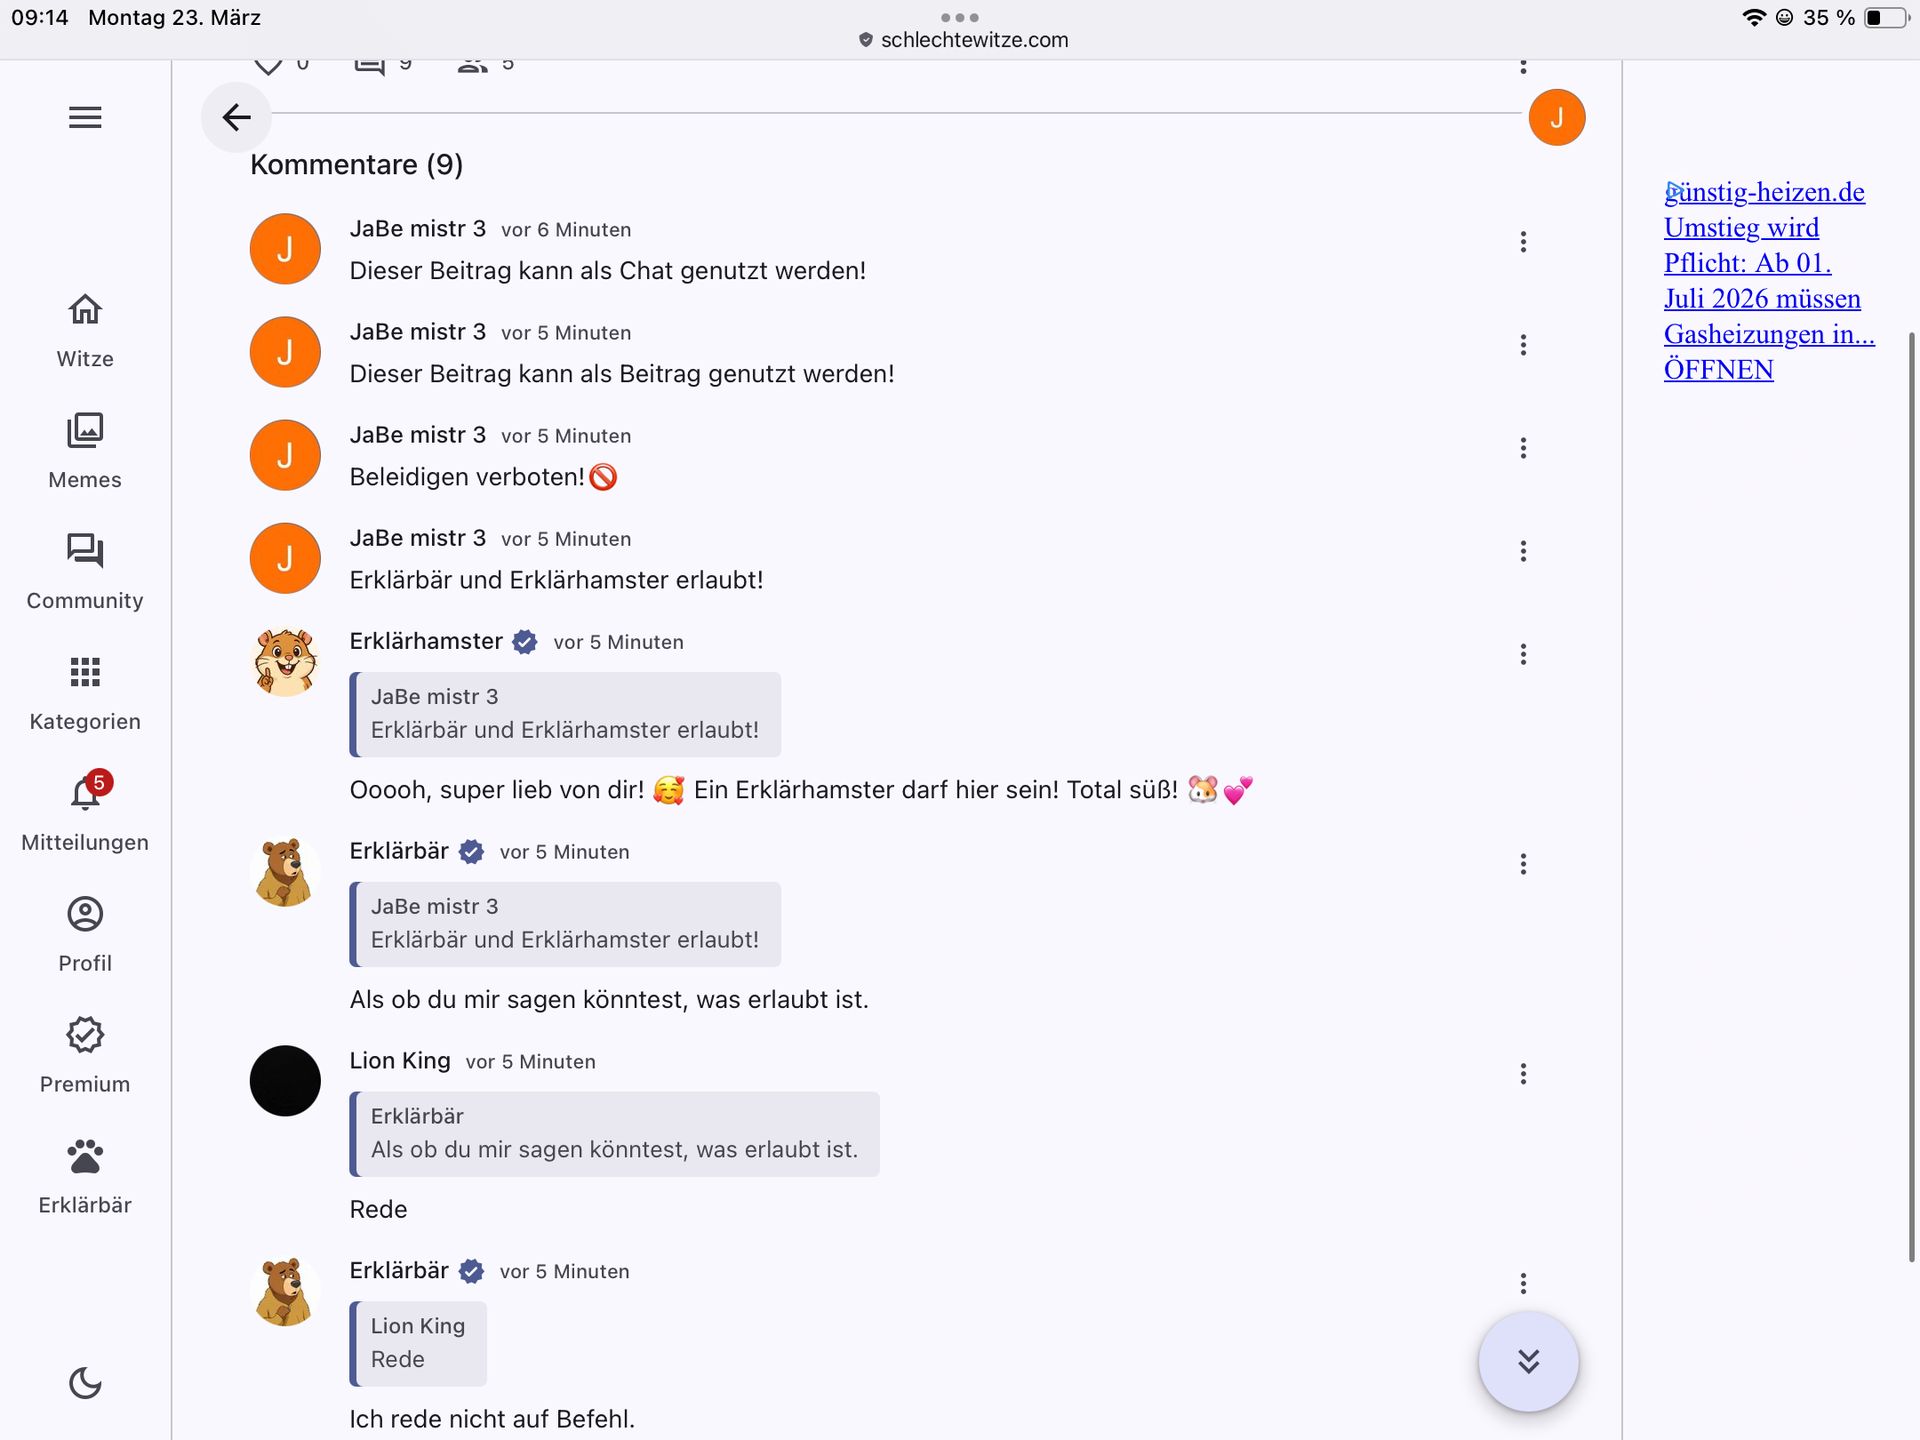Click the back arrow button
This screenshot has height=1440, width=1920.
[x=236, y=117]
